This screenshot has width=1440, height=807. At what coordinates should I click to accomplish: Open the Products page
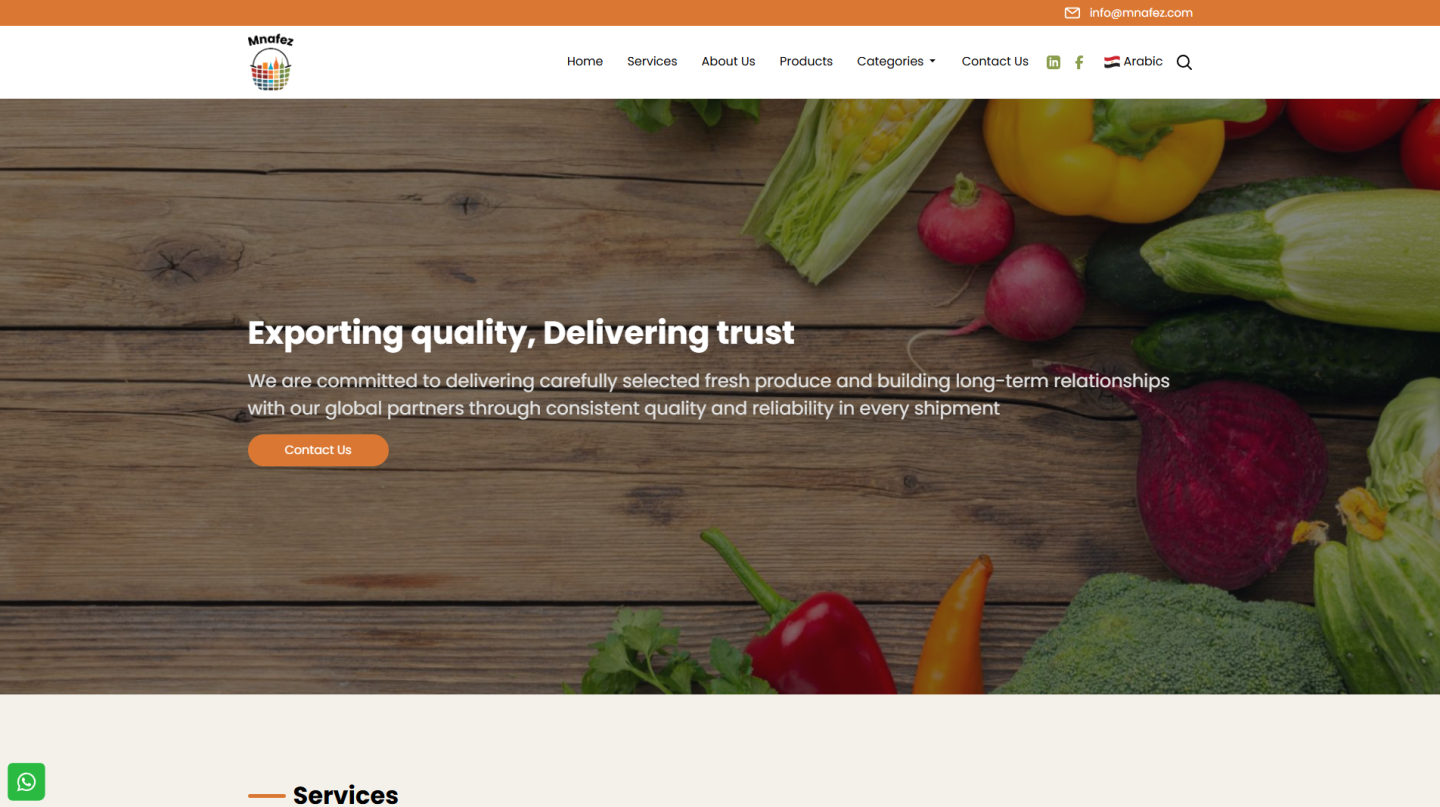[x=806, y=61]
